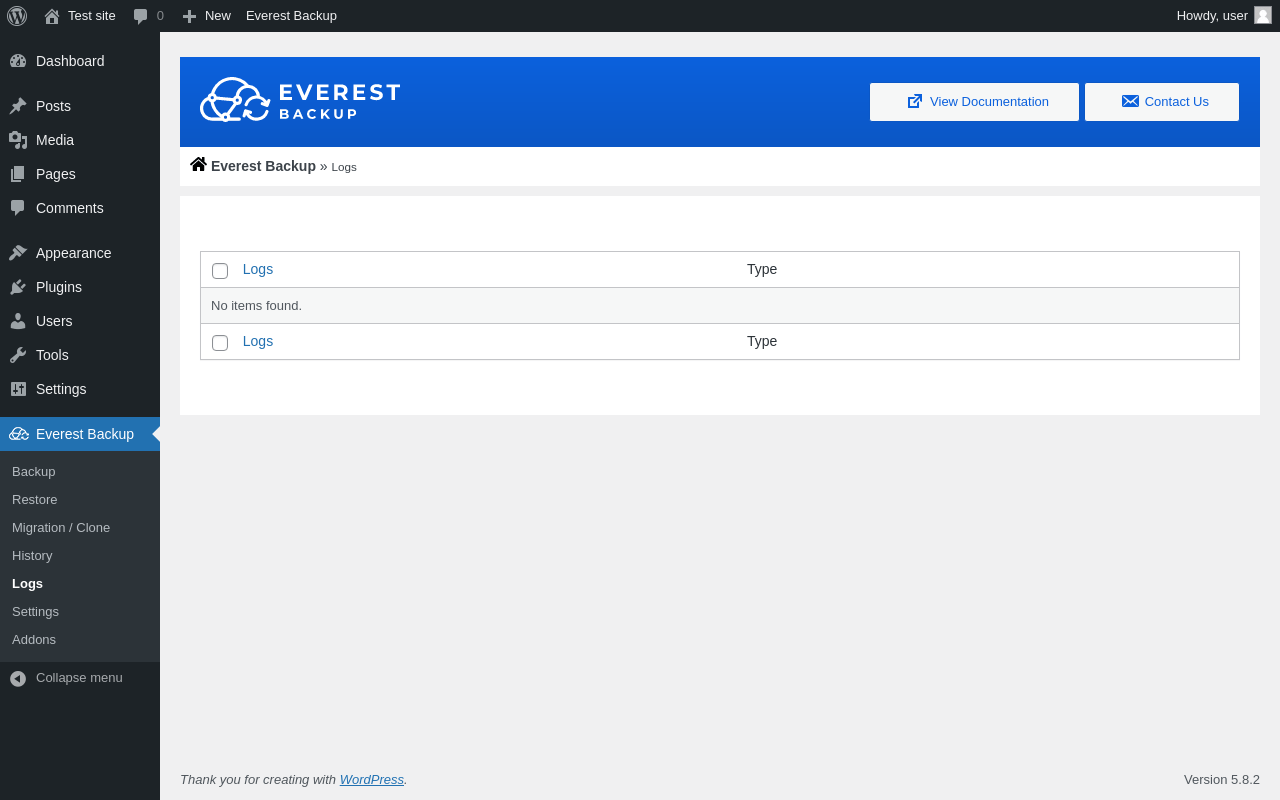This screenshot has height=800, width=1280.
Task: Click the Comments icon in the sidebar
Action: pyautogui.click(x=18, y=208)
